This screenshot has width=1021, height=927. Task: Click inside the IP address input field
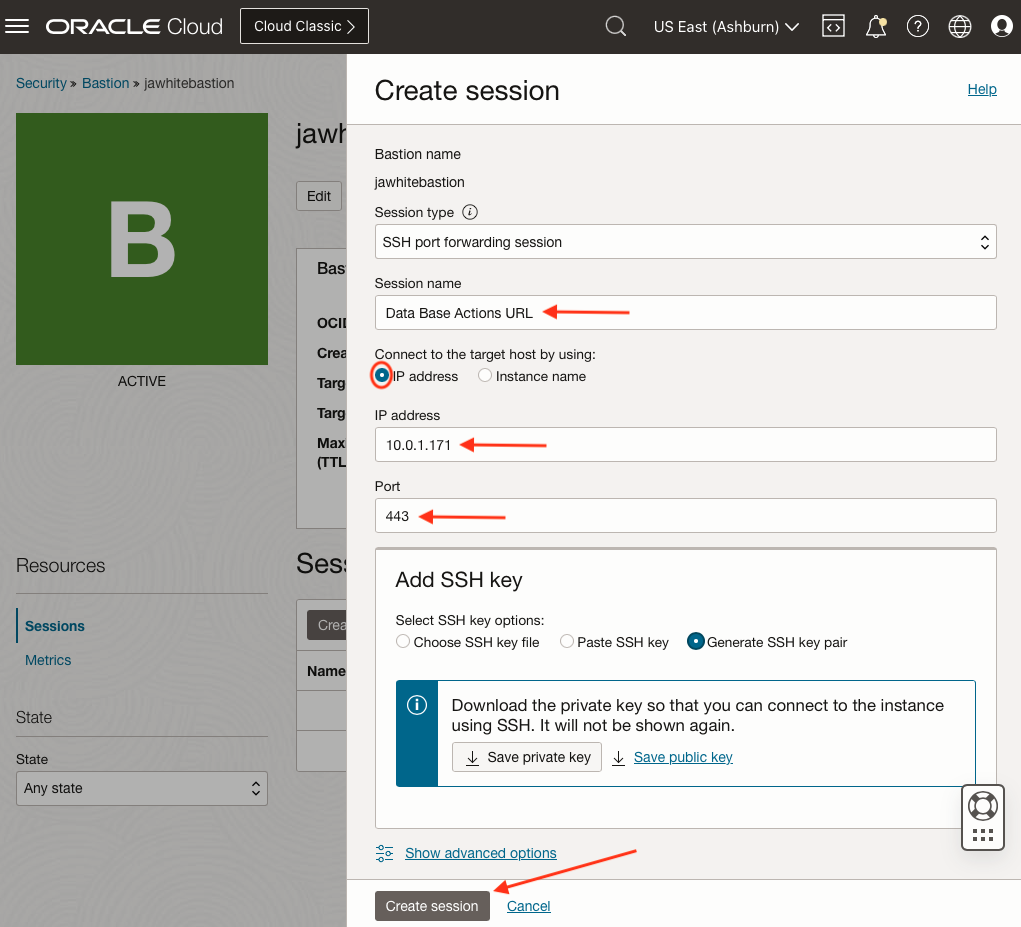tap(685, 445)
